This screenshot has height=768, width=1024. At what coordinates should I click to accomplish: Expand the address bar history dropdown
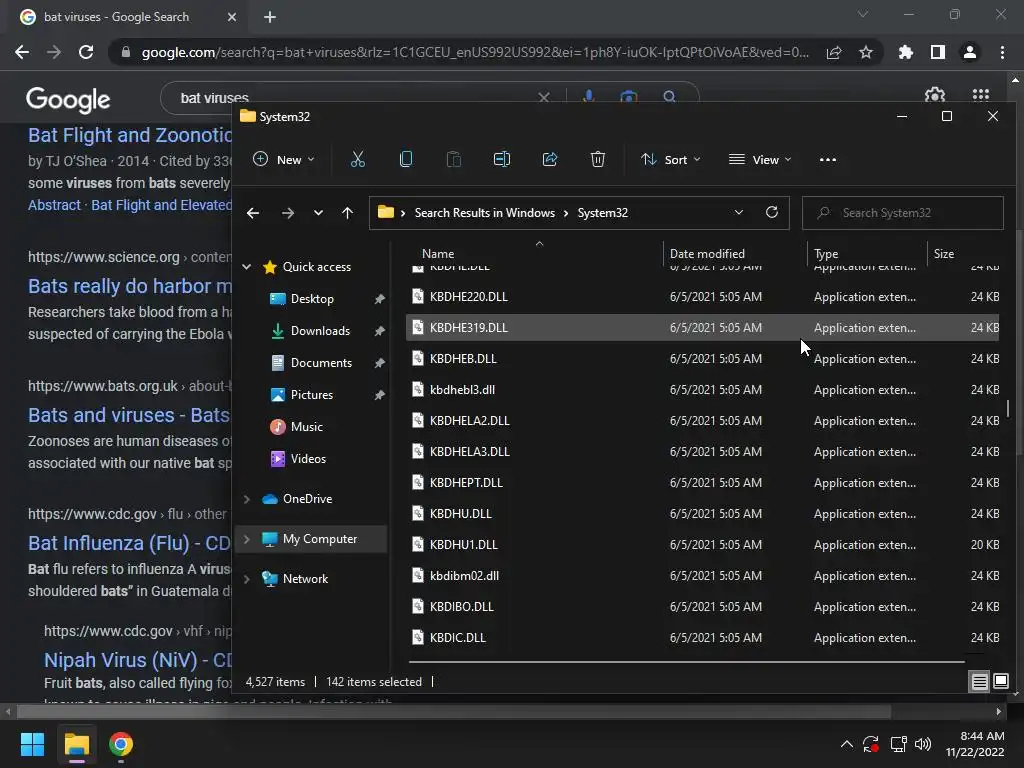point(739,212)
